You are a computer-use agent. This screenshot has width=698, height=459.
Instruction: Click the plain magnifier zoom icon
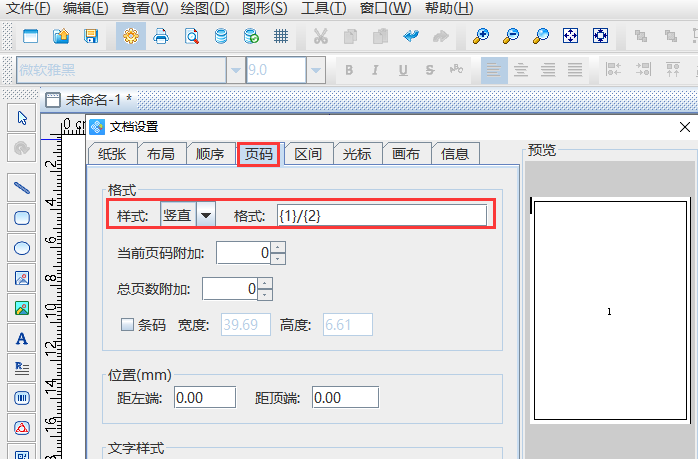540,36
